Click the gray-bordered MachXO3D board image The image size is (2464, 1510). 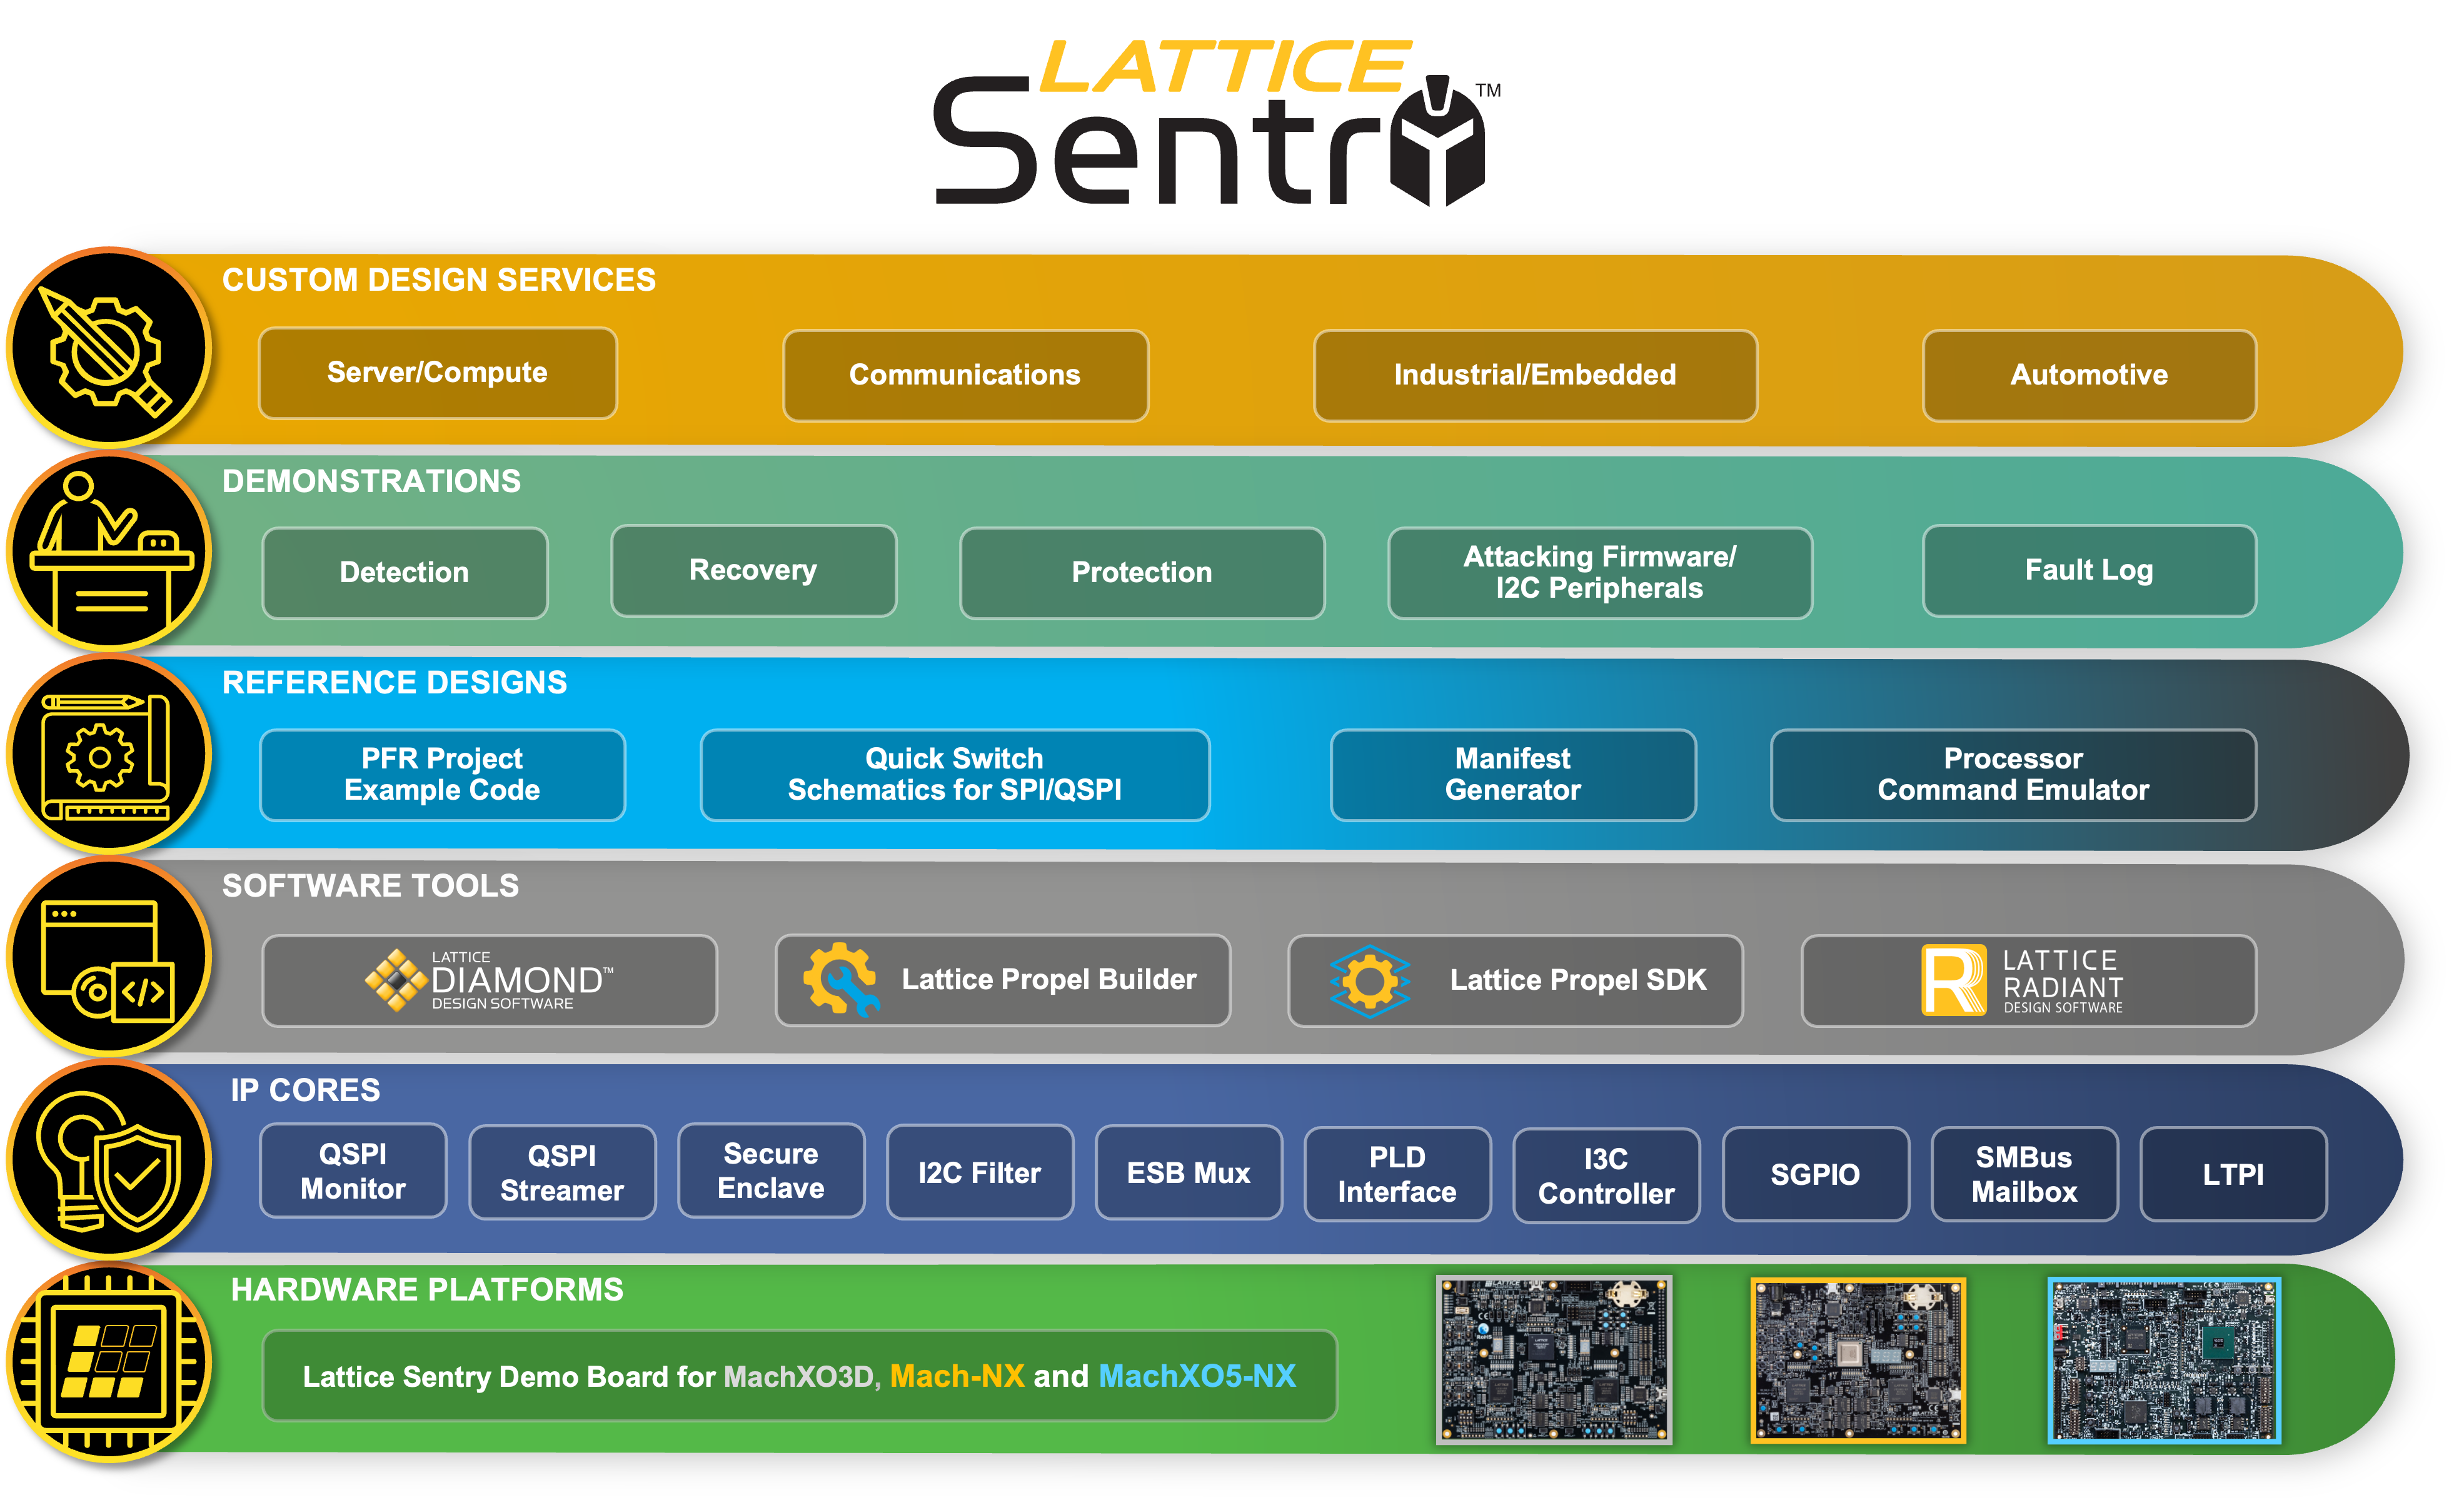click(1554, 1360)
